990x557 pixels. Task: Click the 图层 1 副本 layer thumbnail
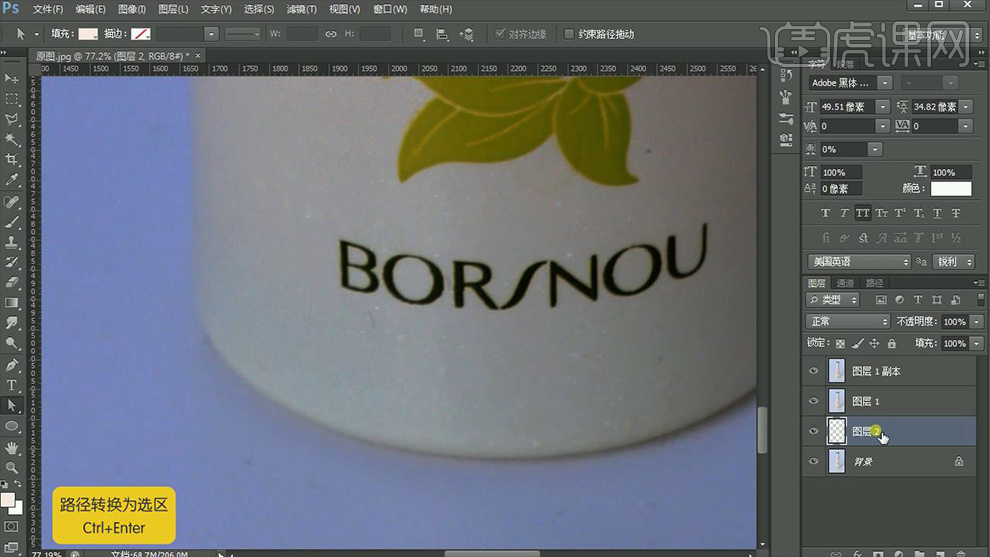tap(837, 371)
